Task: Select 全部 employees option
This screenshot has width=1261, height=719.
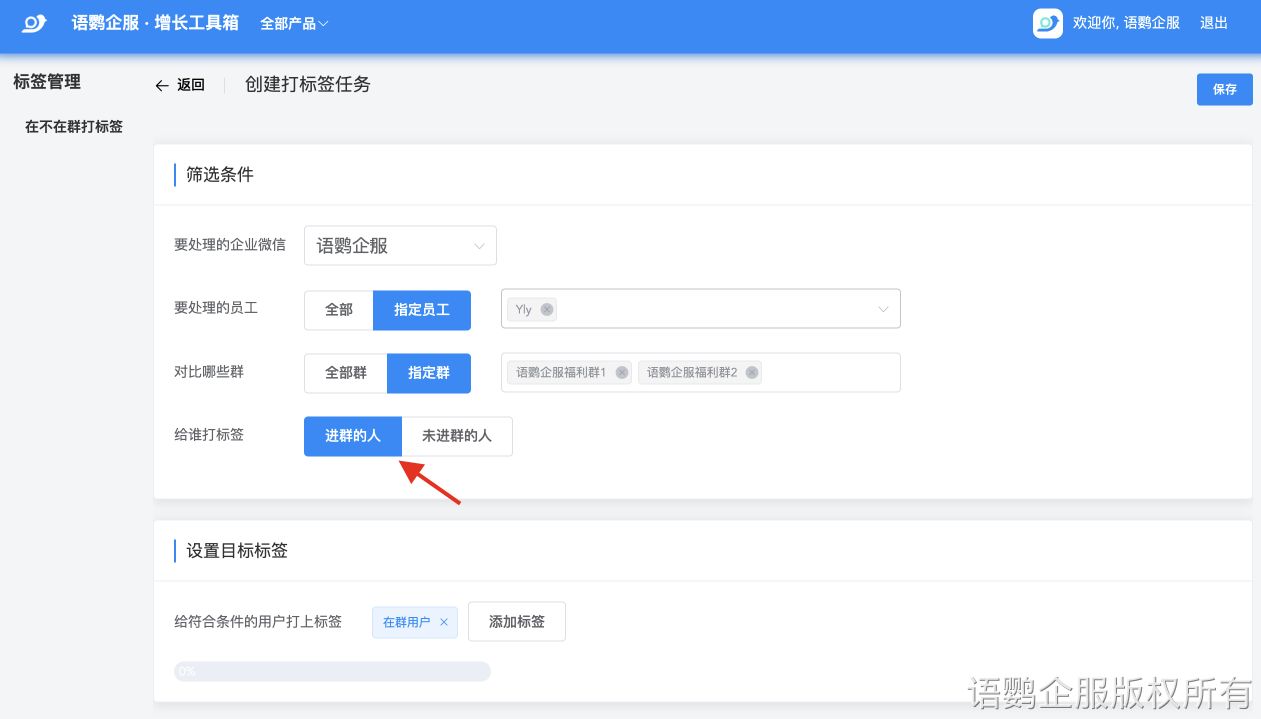Action: pyautogui.click(x=339, y=310)
